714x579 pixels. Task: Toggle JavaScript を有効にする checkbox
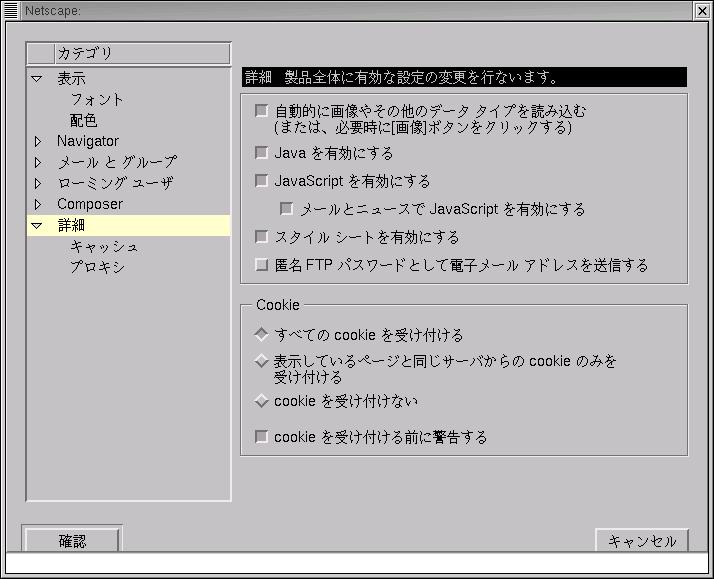tap(261, 181)
